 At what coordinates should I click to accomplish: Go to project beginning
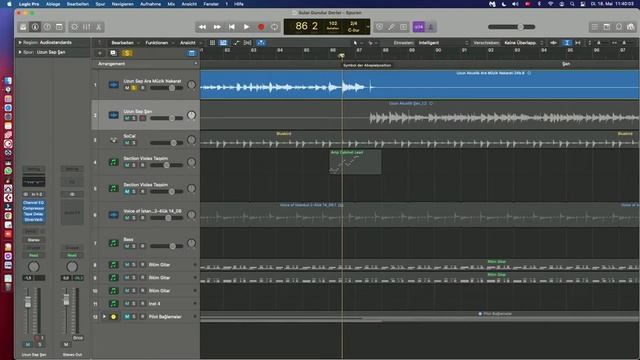point(232,27)
